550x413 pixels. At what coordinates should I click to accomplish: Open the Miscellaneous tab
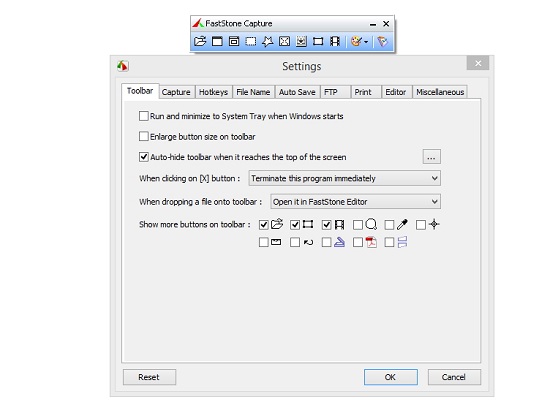[x=440, y=92]
